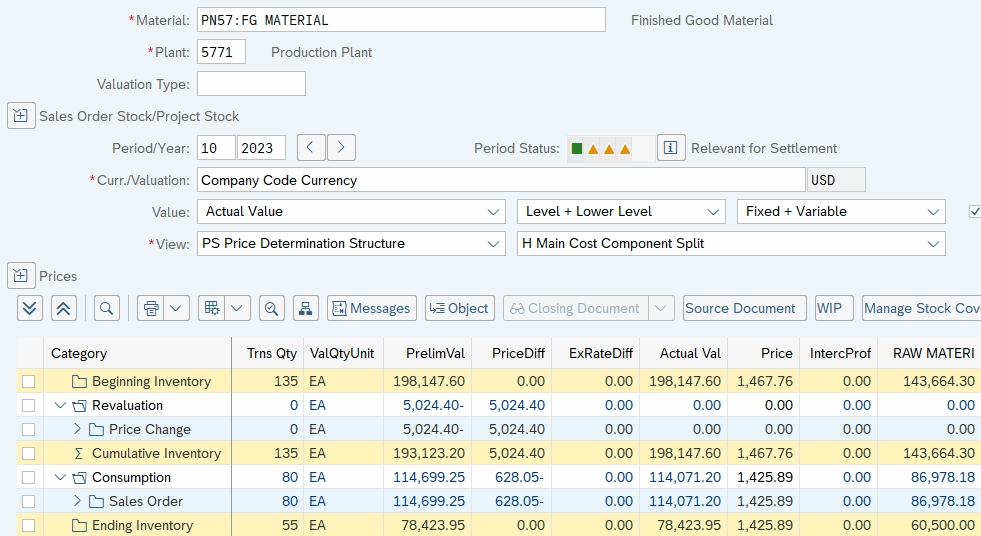Tick the checkbox for the Consumption row
The height and width of the screenshot is (536, 981).
(28, 477)
